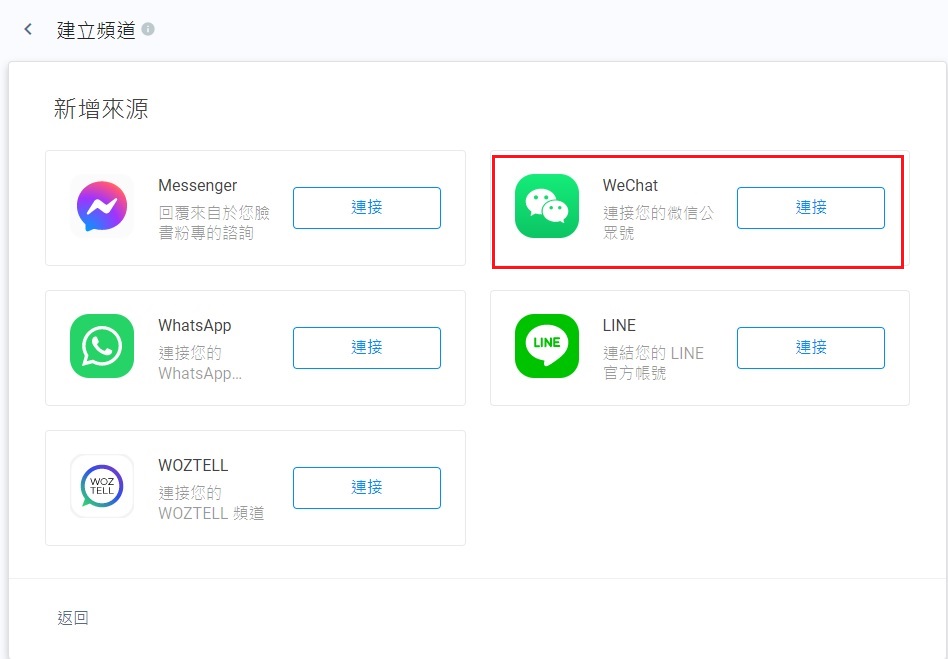Click the back arrow beside 建立頻道

(28, 29)
